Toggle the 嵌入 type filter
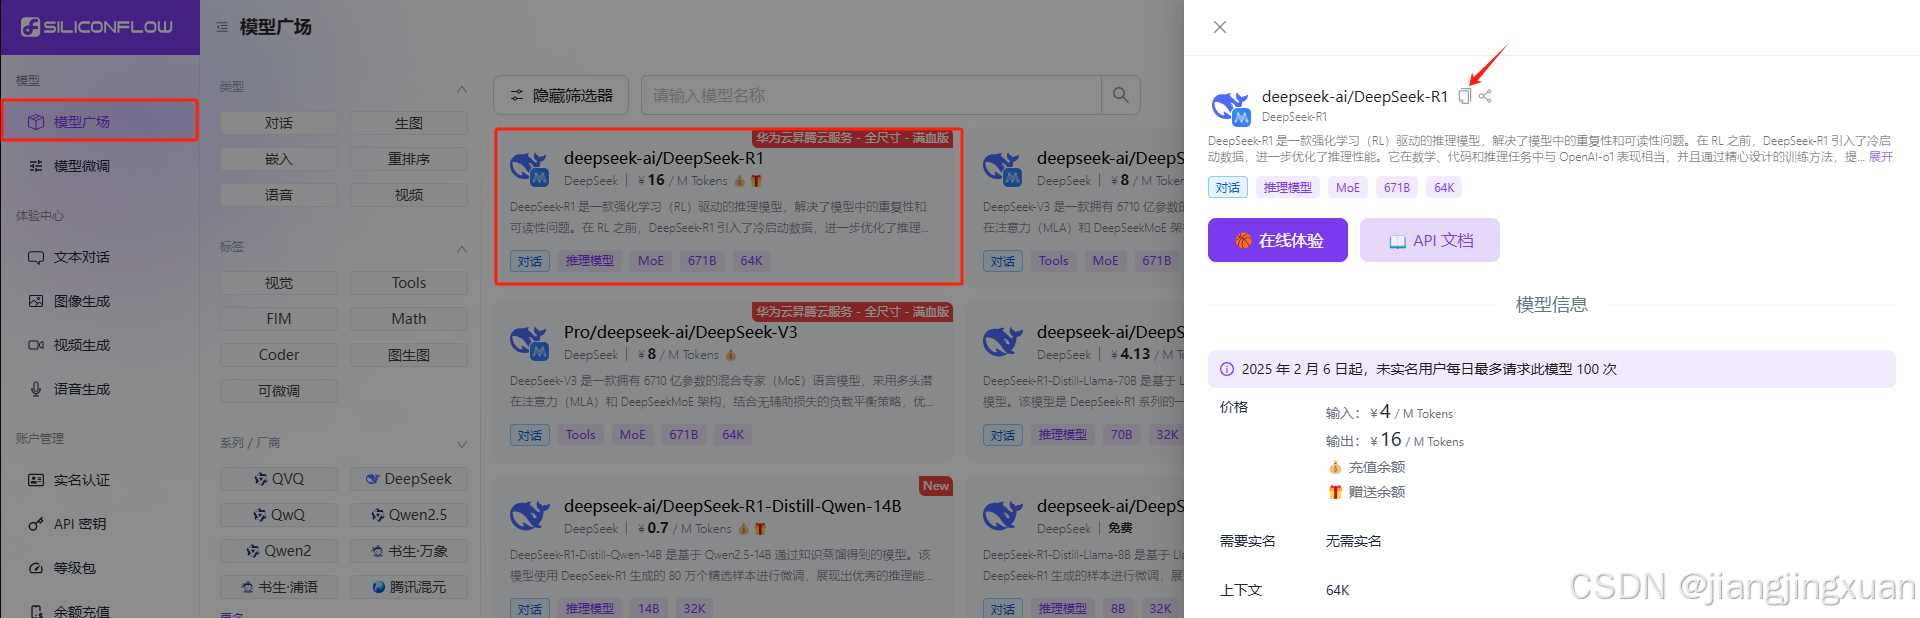Viewport: 1920px width, 618px height. coord(279,159)
